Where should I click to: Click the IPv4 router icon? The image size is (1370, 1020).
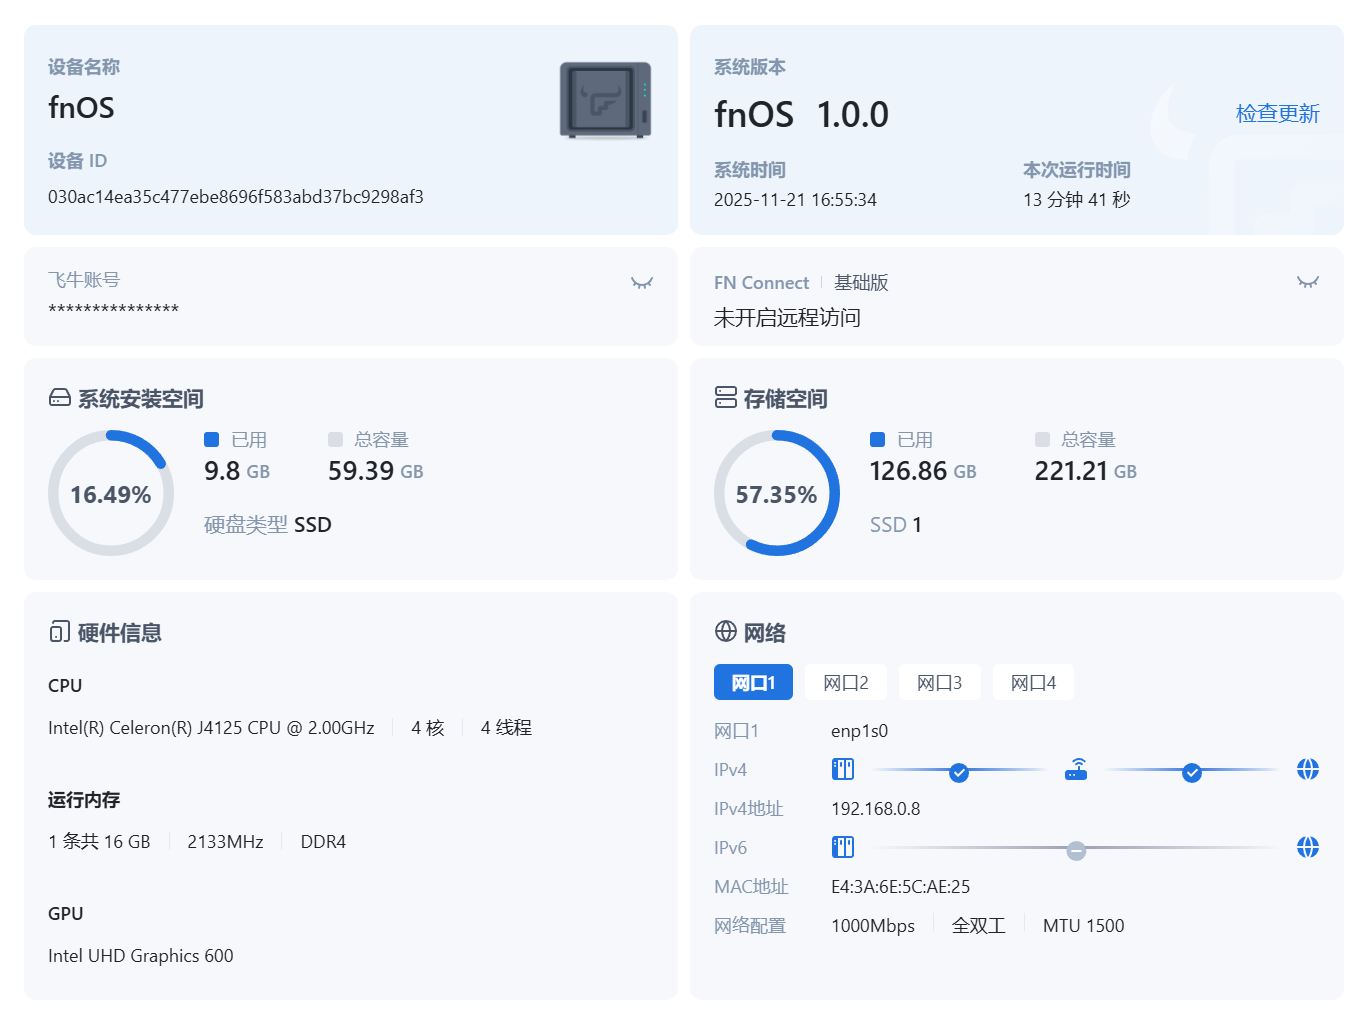point(1076,769)
